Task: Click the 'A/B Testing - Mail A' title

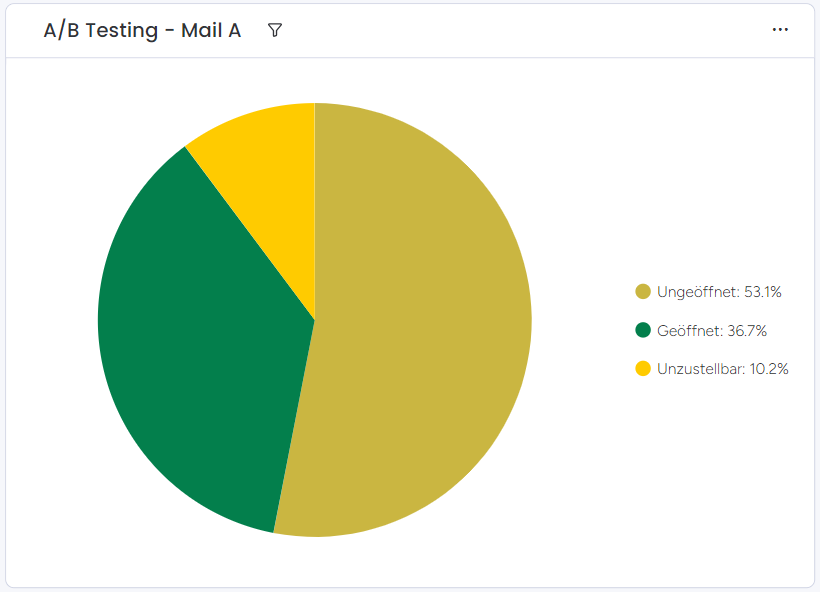Action: (x=142, y=30)
